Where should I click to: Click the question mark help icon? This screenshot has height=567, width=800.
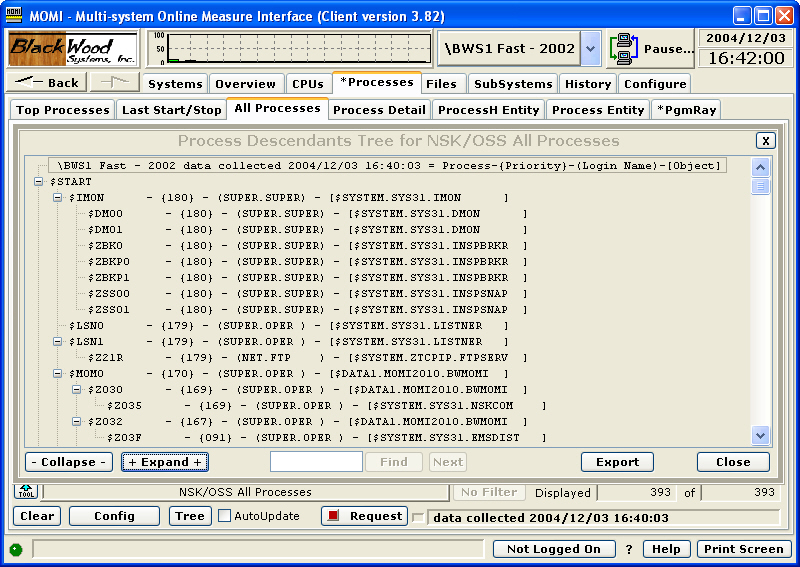[x=628, y=549]
